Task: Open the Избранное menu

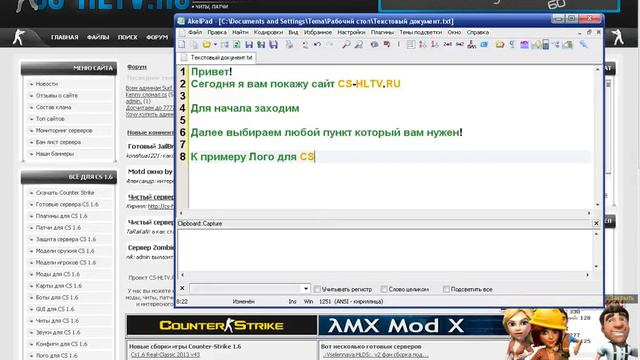Action: click(x=318, y=32)
